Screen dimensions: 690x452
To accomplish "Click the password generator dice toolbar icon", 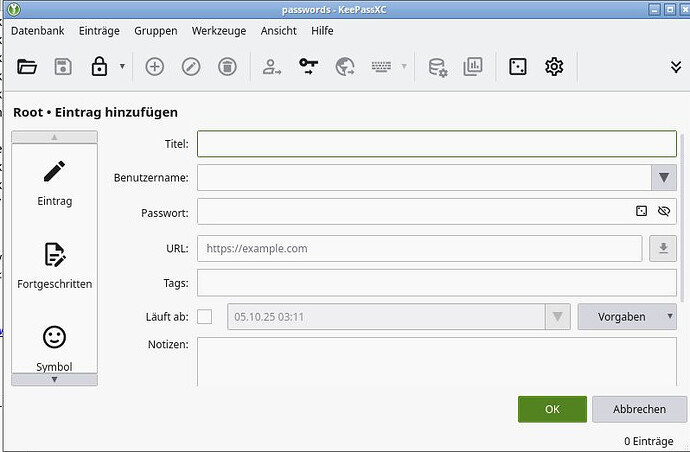I will pos(517,67).
